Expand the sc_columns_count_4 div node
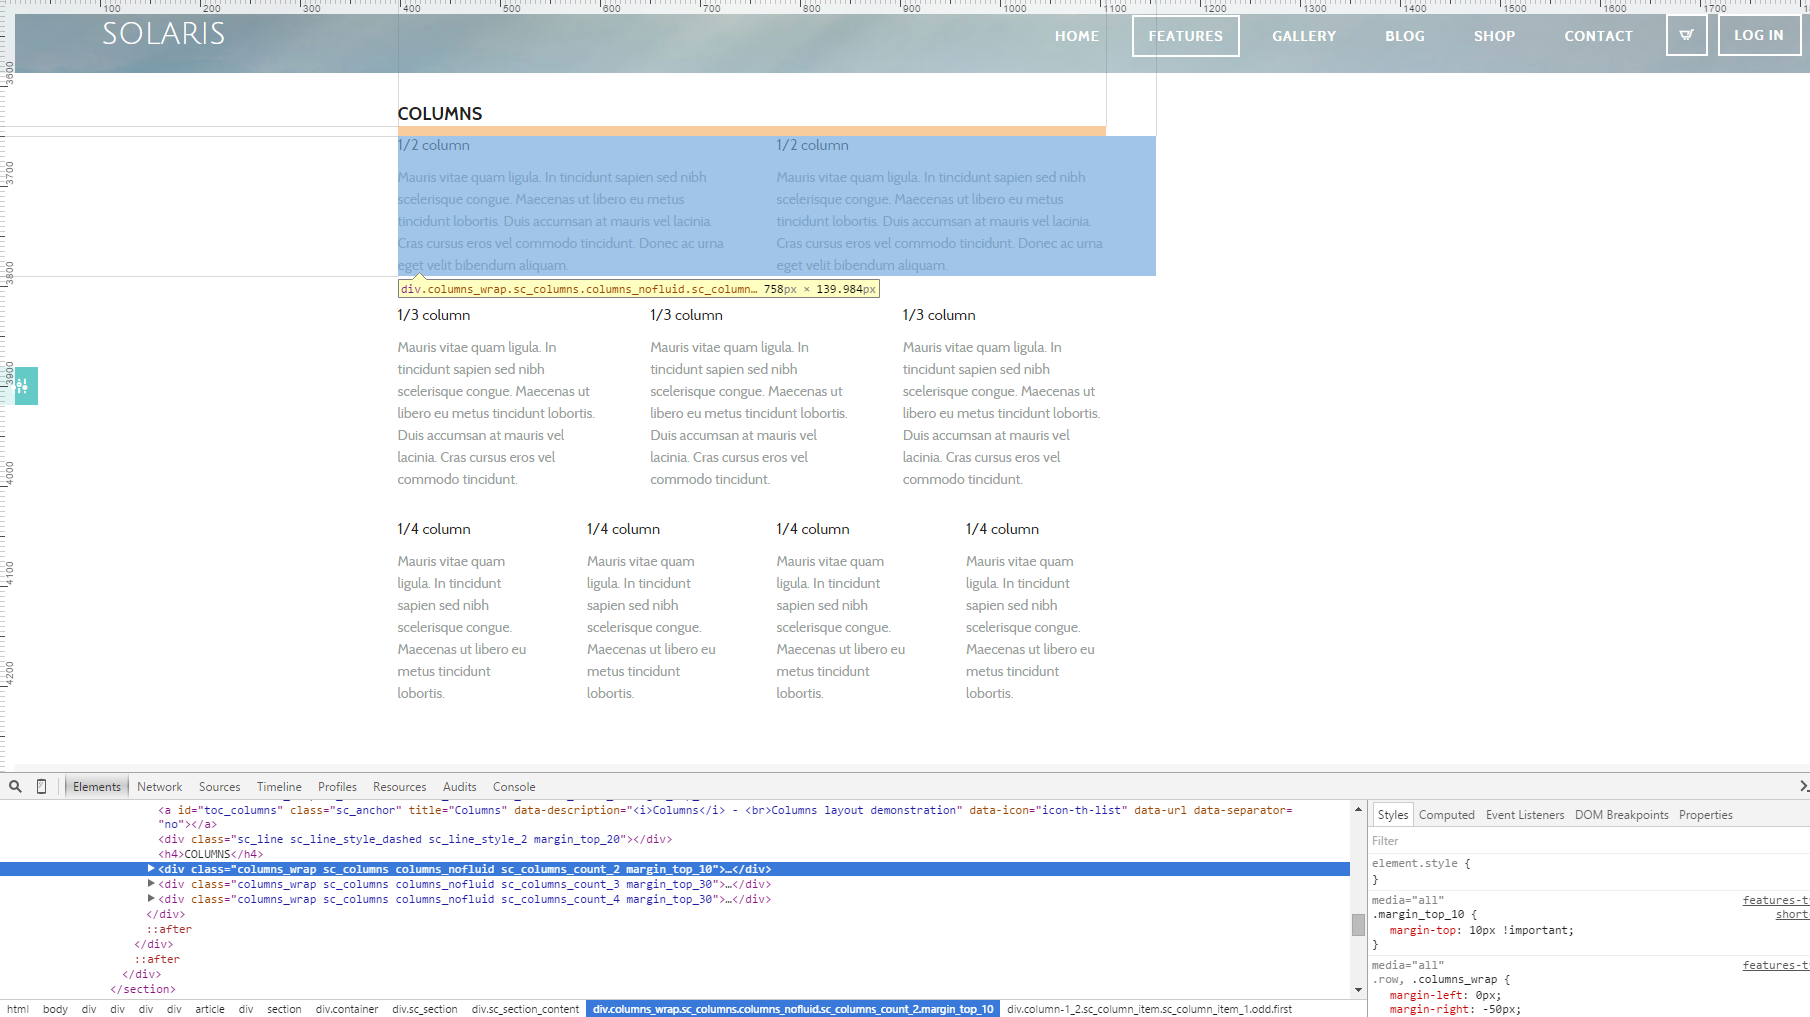This screenshot has width=1810, height=1017. (151, 899)
